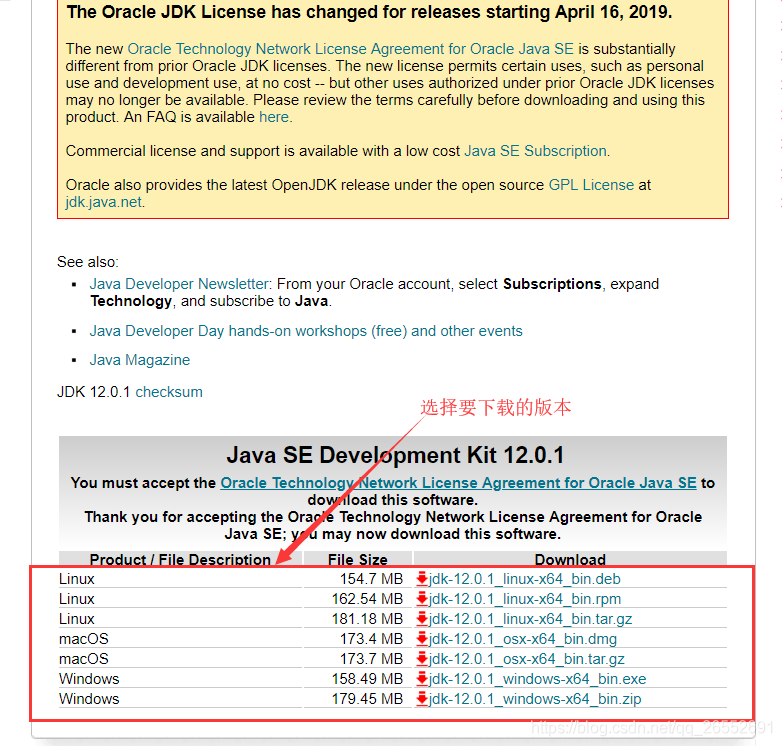782x746 pixels.
Task: Click download arrow icon for osx-x64_bin.tar.gz
Action: coord(422,658)
